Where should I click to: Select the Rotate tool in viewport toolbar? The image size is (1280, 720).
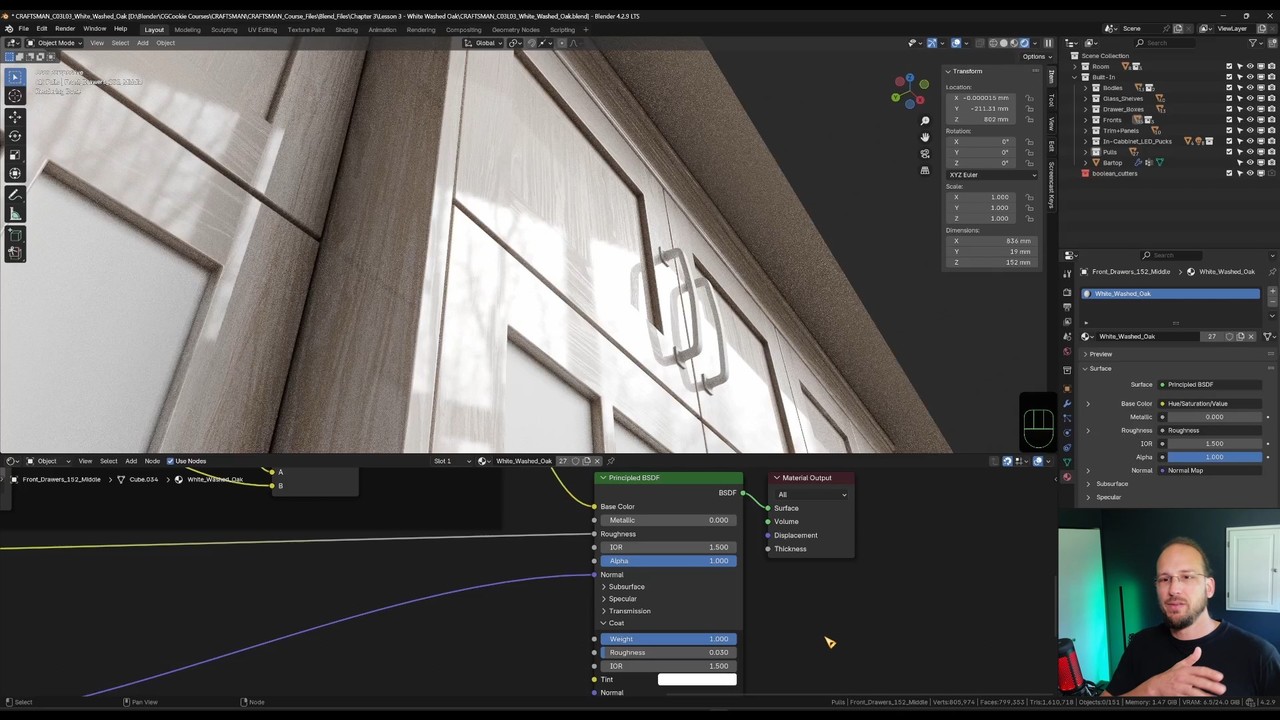click(15, 136)
